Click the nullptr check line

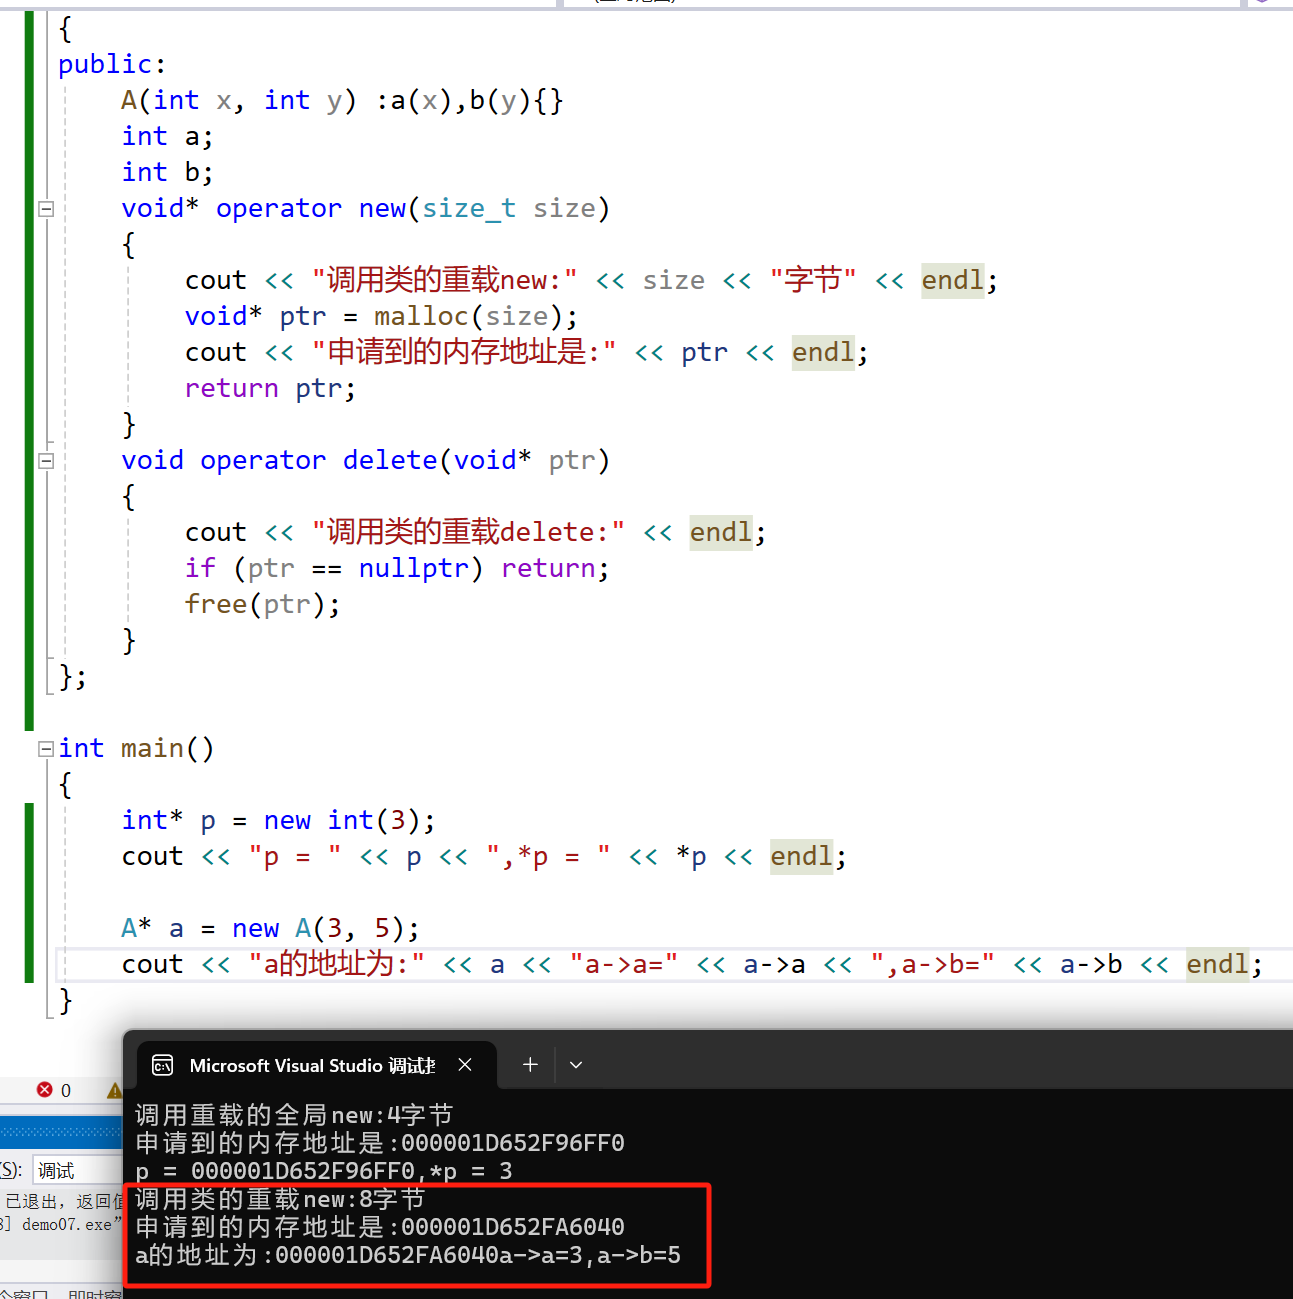click(397, 568)
